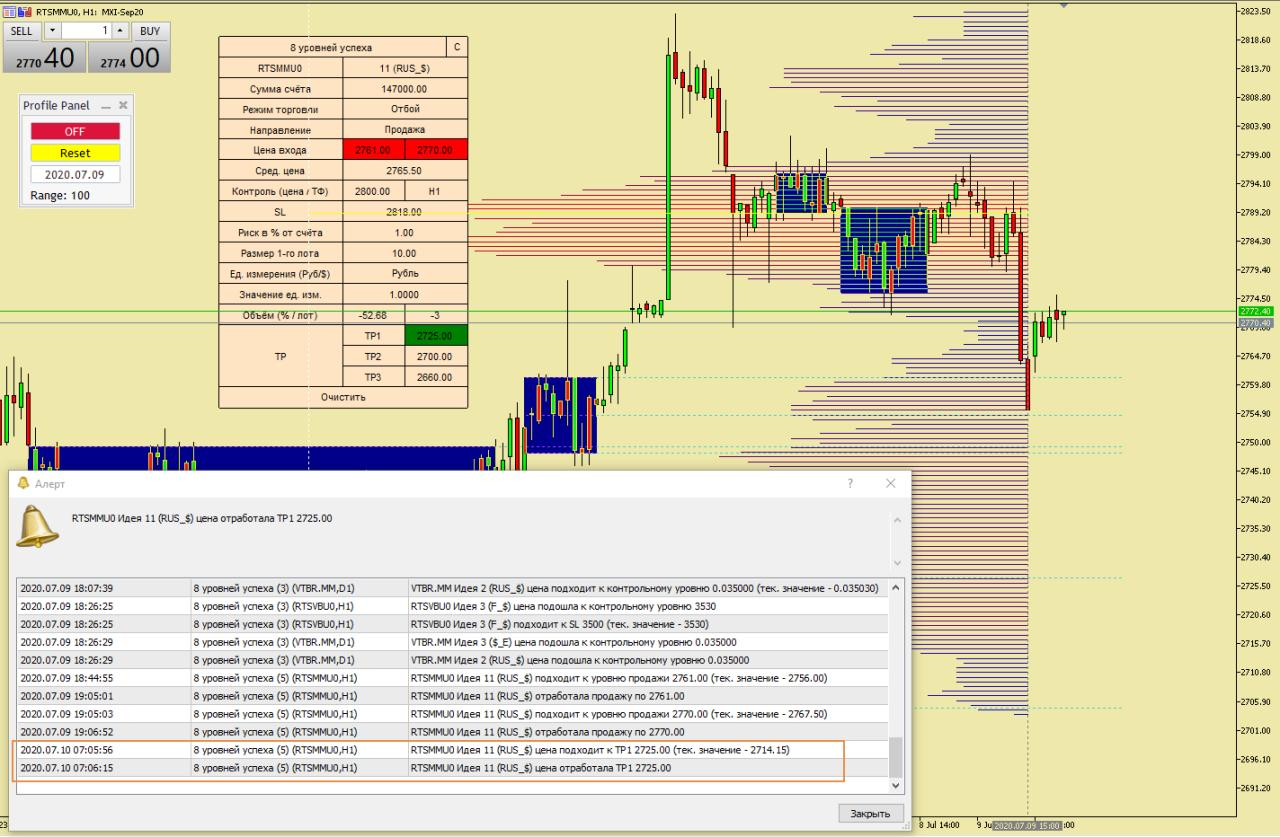Click volume lot value -3
This screenshot has width=1280, height=837.
pos(436,315)
